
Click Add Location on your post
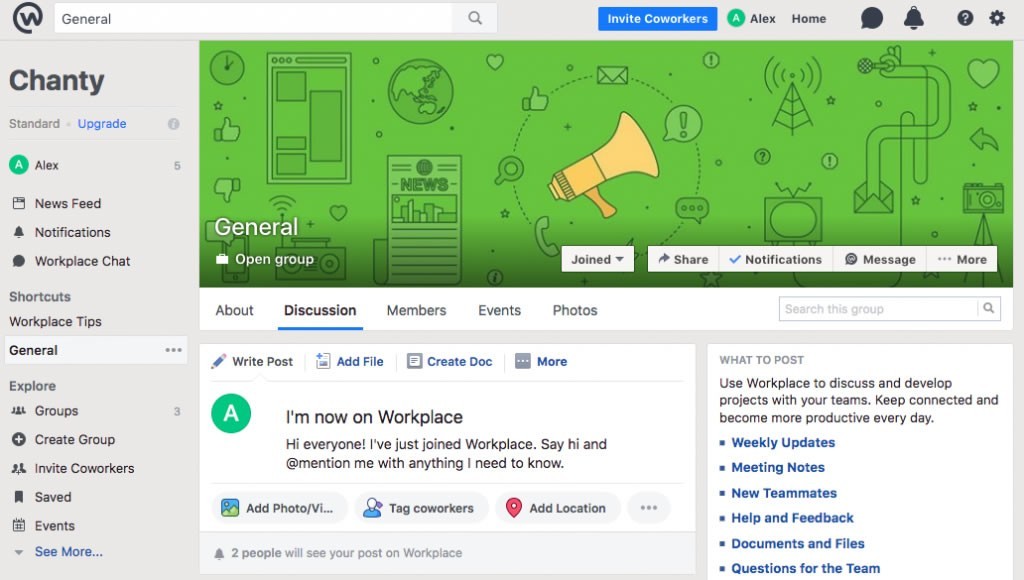pyautogui.click(x=558, y=508)
